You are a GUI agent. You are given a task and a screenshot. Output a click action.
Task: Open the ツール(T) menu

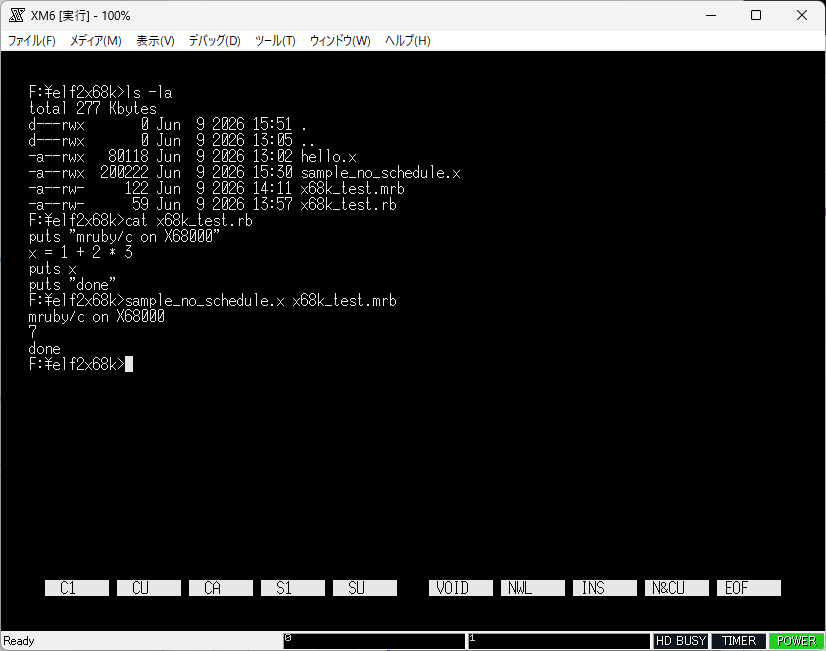[275, 41]
